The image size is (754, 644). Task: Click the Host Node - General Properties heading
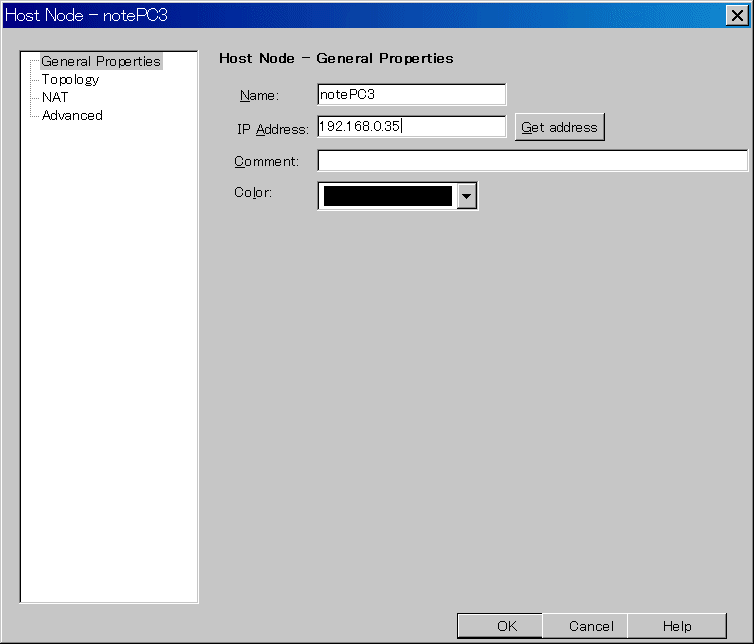pos(336,58)
